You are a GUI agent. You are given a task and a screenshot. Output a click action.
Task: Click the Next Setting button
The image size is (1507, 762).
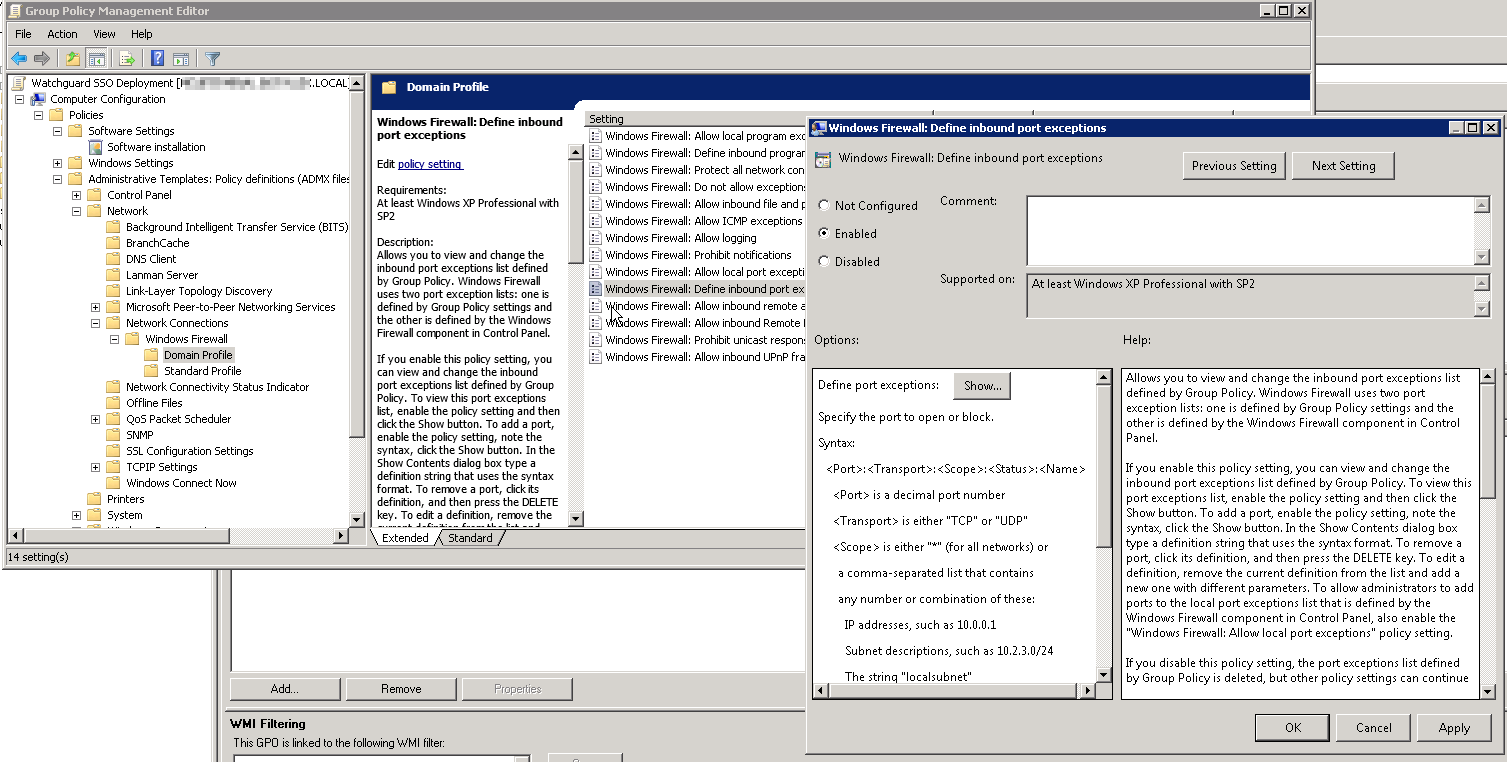coord(1343,166)
